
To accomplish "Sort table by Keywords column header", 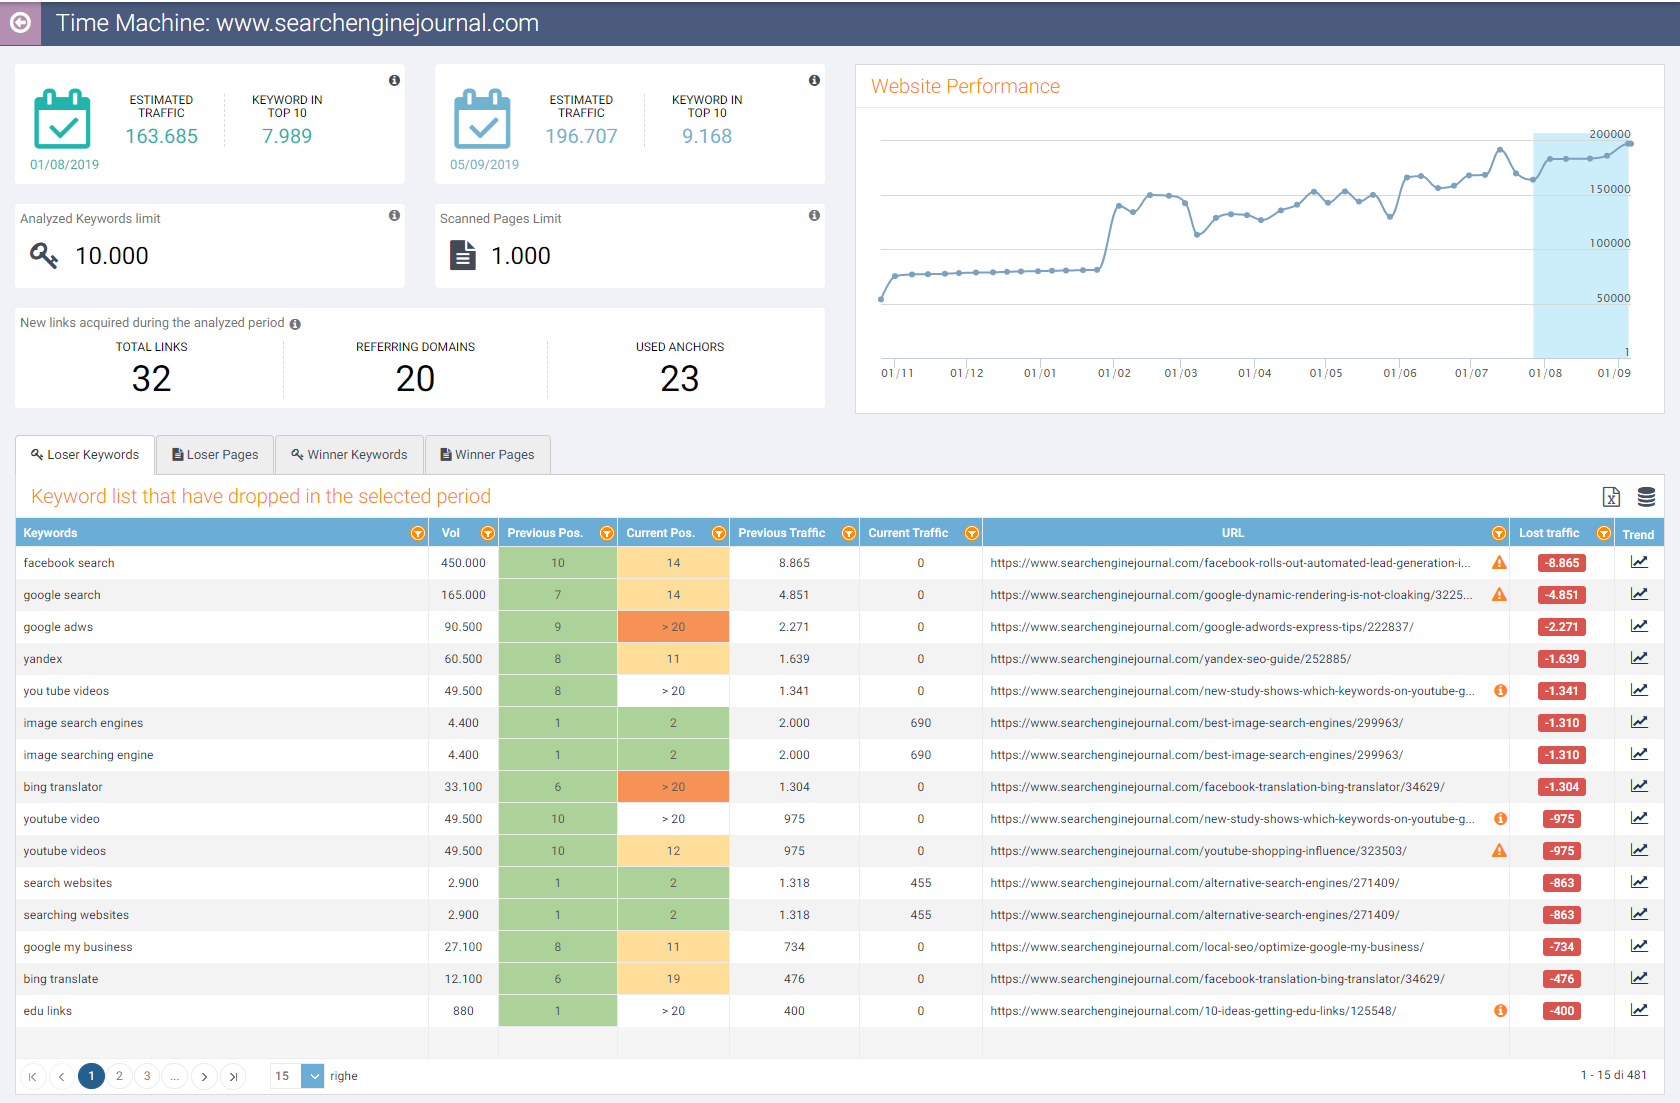I will click(50, 533).
